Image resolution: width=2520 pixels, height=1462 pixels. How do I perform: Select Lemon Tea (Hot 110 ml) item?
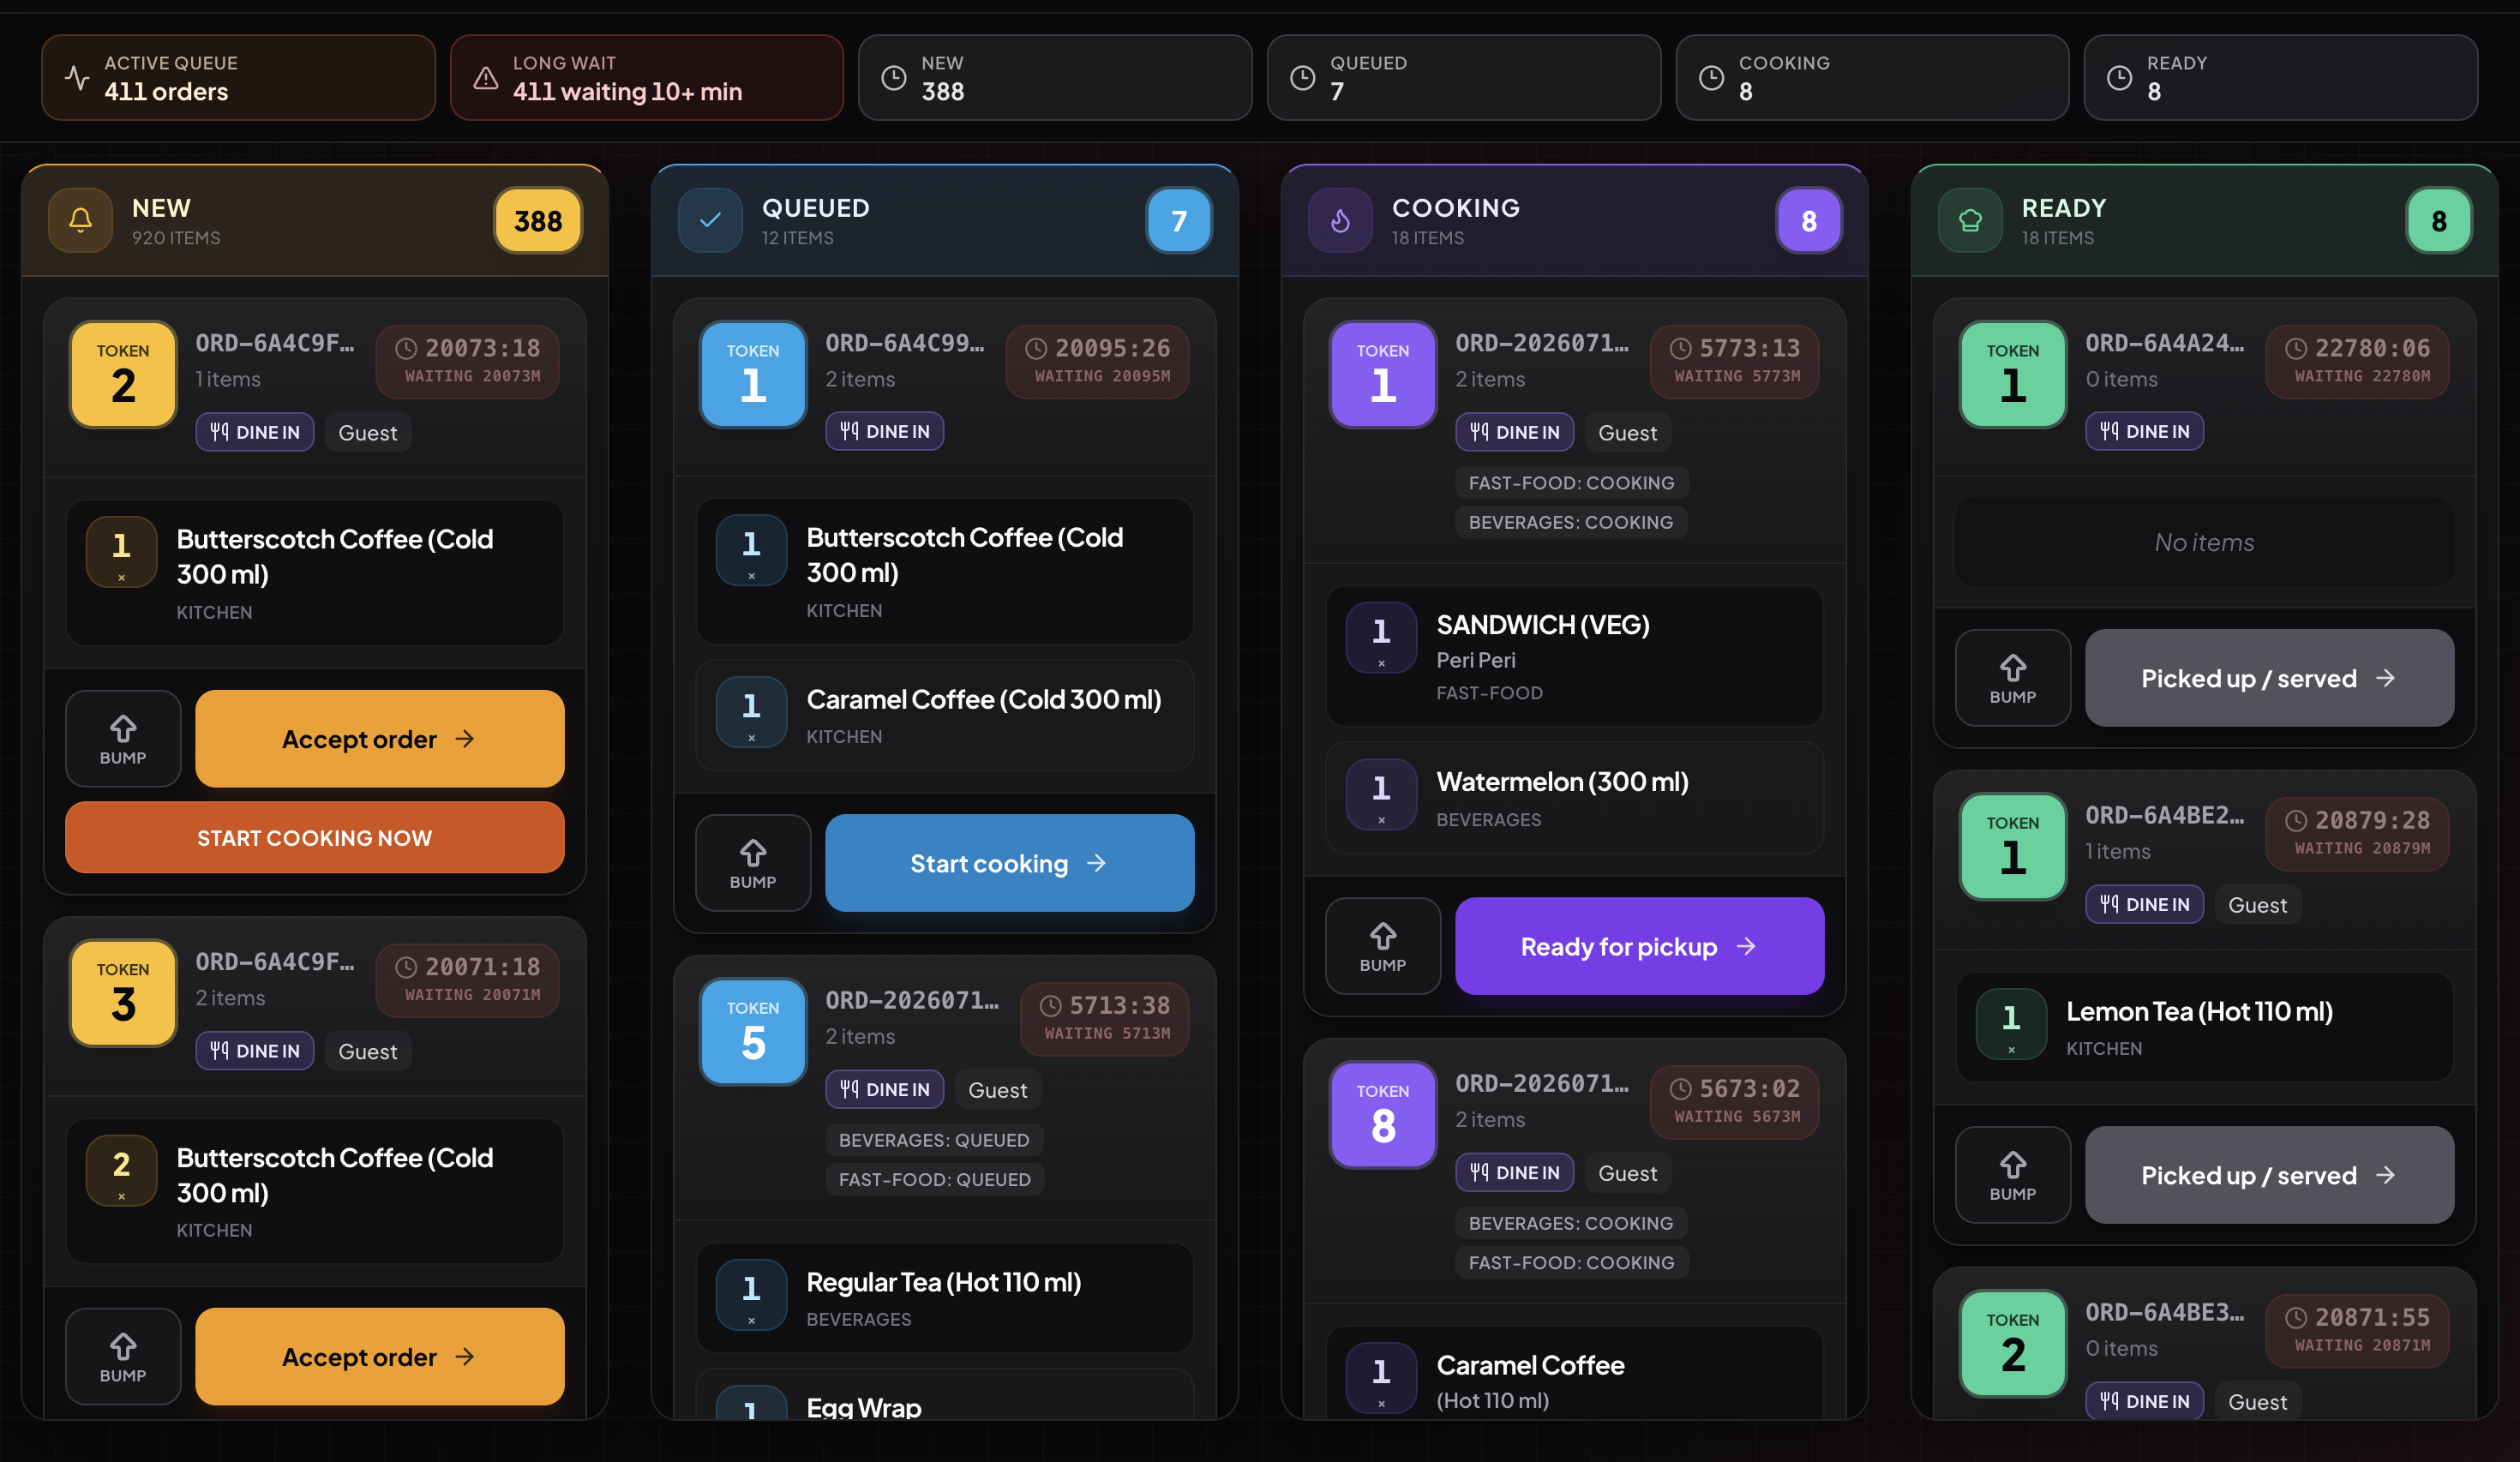2205,1027
